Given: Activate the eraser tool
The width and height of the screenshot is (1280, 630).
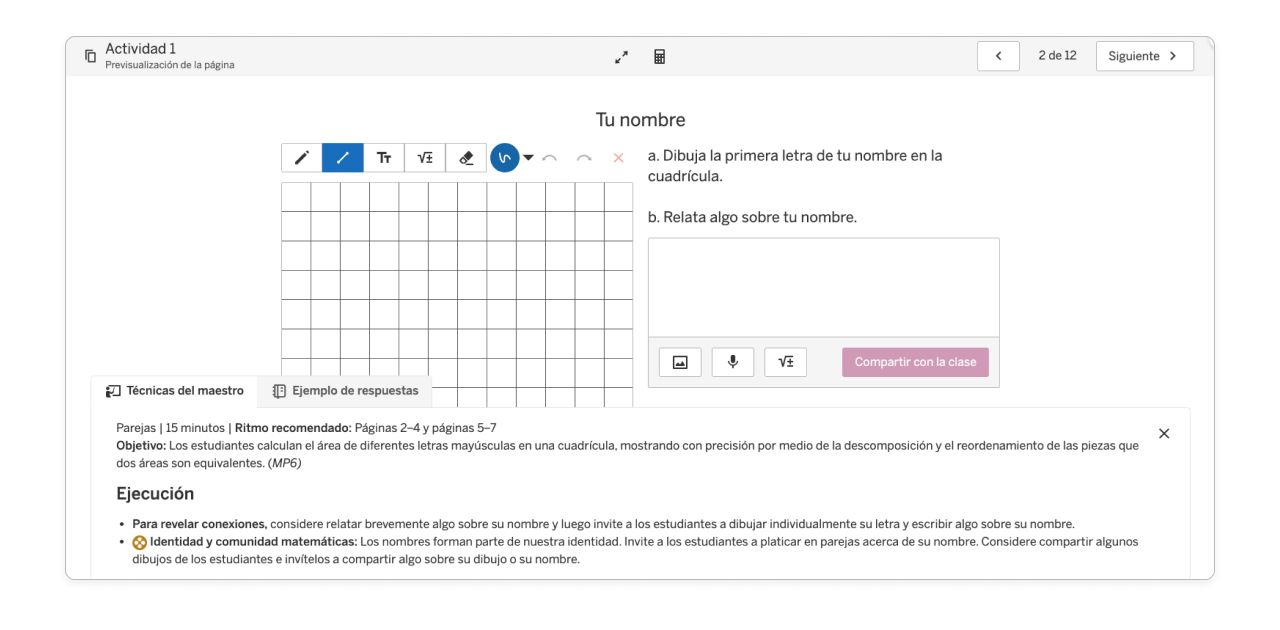Looking at the screenshot, I should pos(466,158).
